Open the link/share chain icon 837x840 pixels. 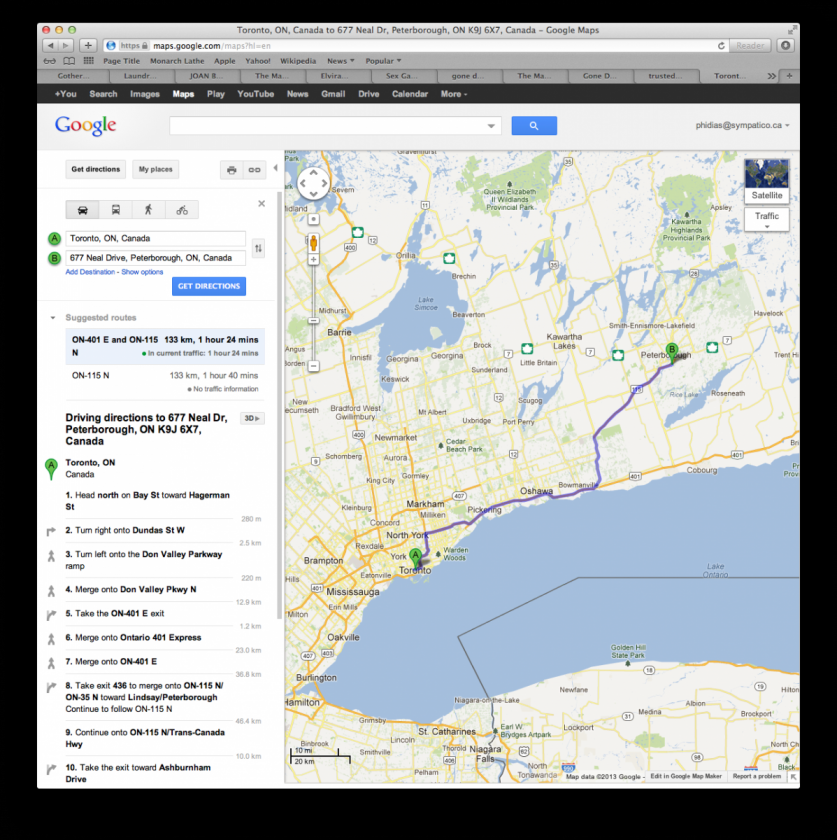254,170
